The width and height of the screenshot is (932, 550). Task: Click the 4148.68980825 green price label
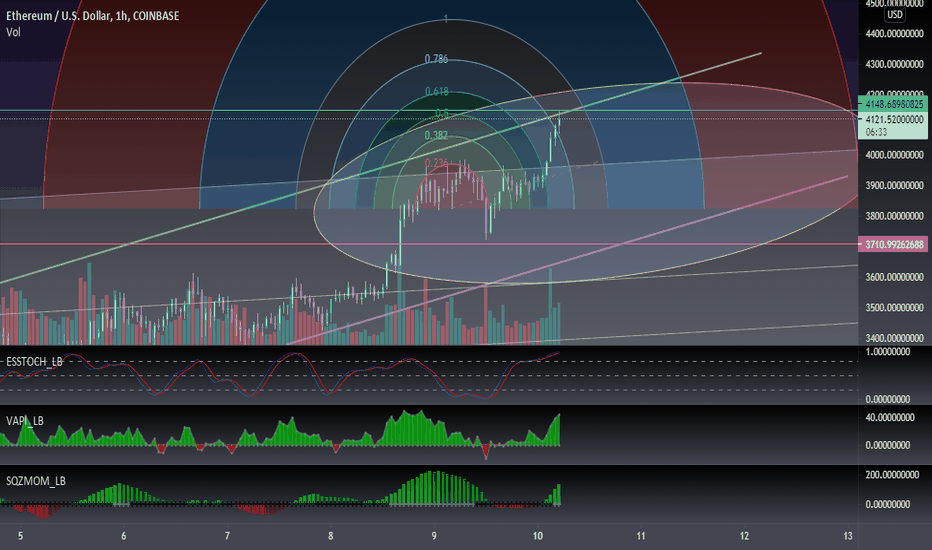894,104
